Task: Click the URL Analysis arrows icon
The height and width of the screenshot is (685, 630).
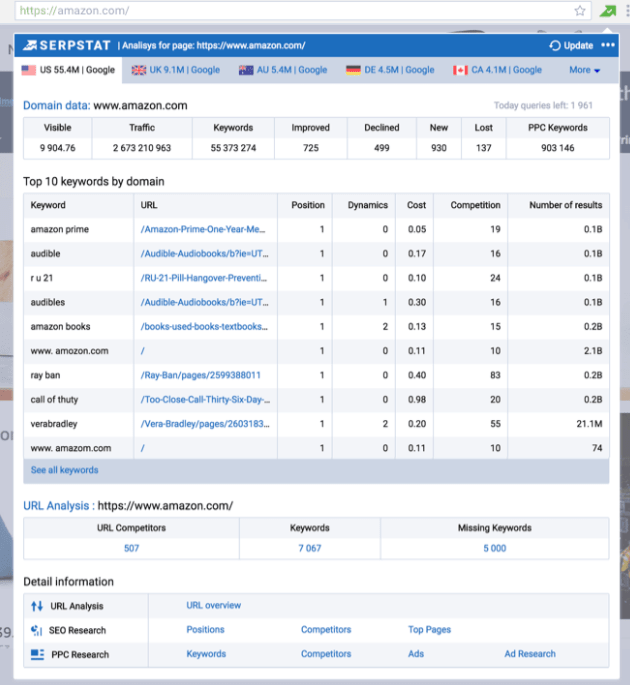Action: pyautogui.click(x=37, y=606)
